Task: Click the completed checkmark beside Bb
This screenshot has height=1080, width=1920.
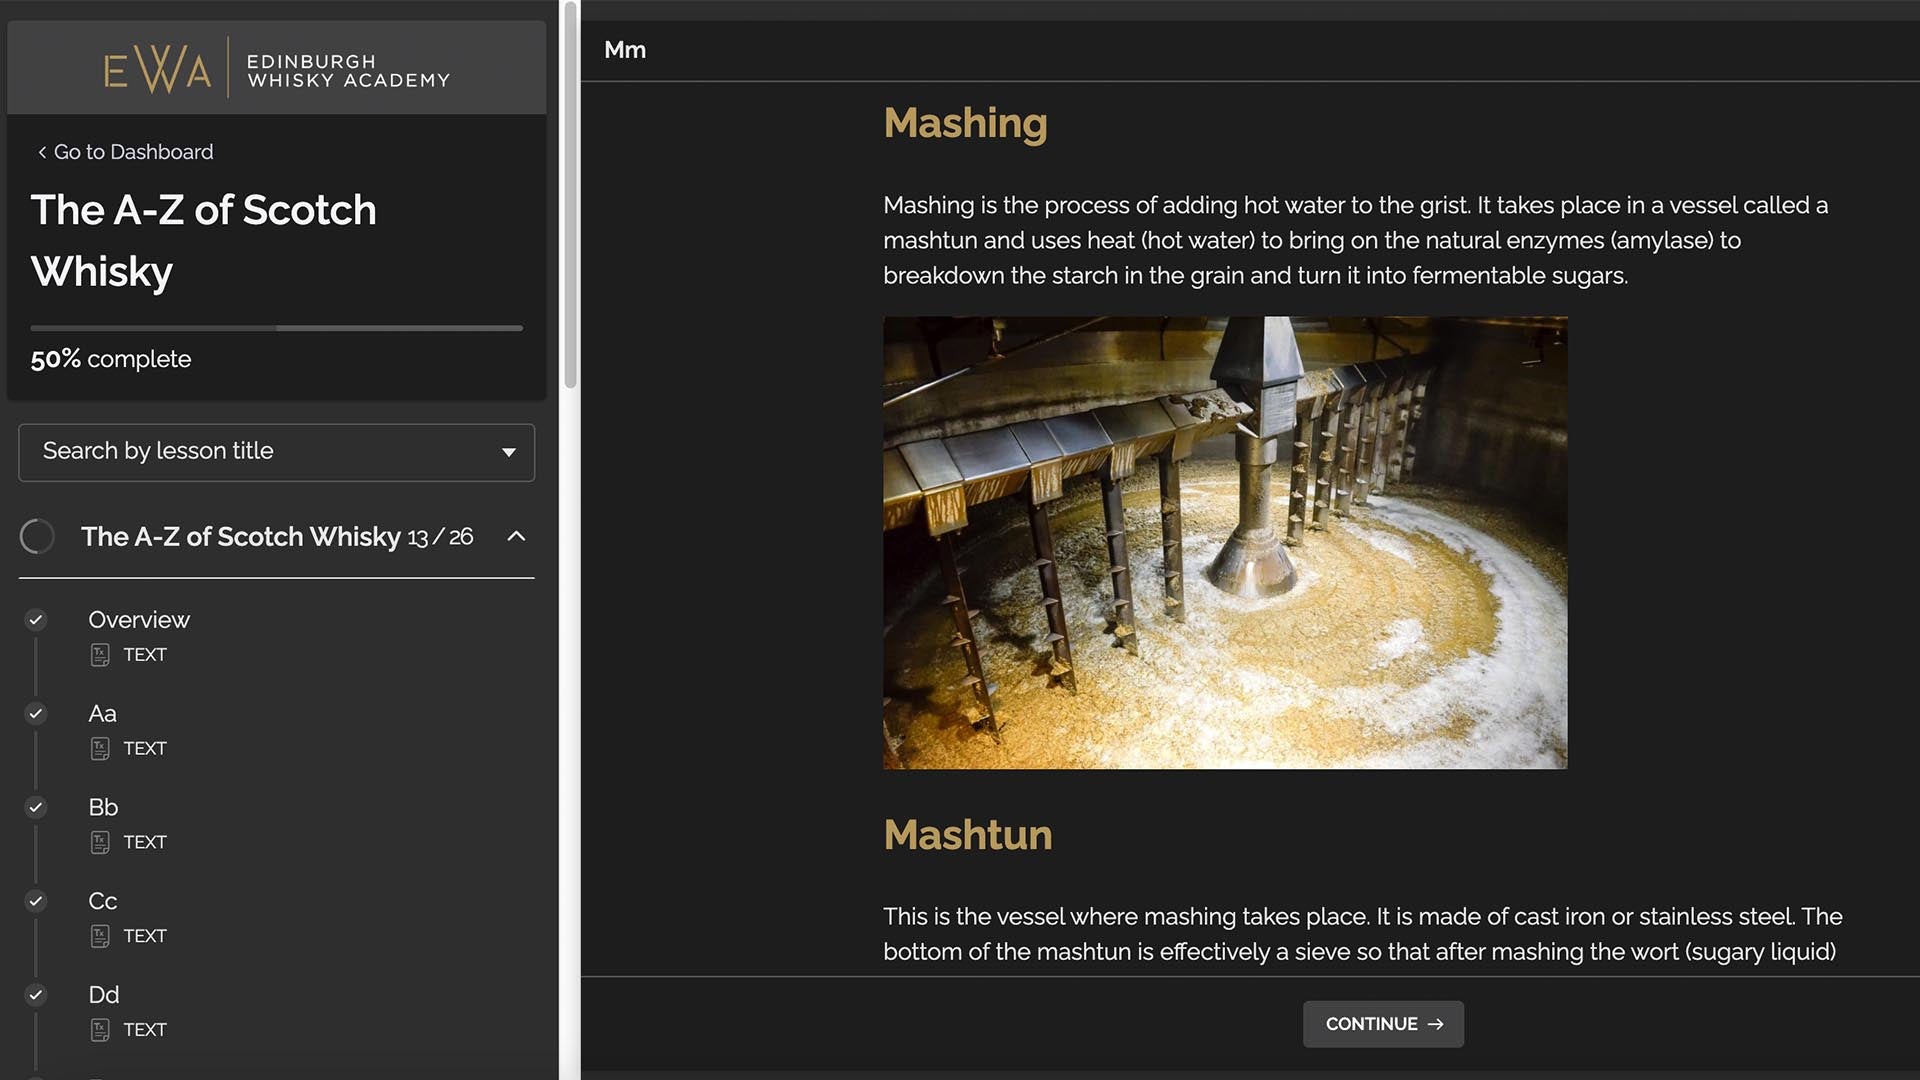Action: click(x=36, y=808)
